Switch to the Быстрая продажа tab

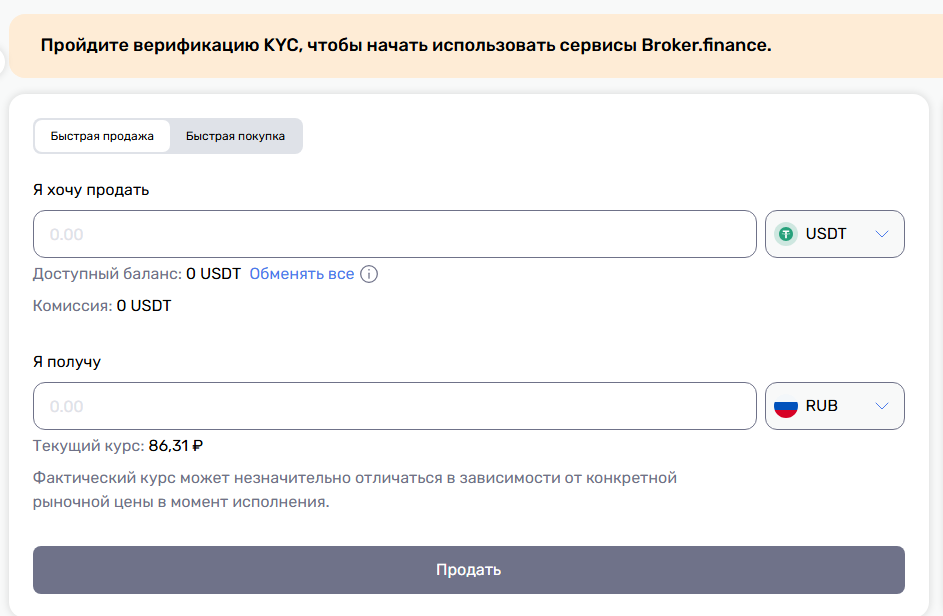click(x=102, y=136)
